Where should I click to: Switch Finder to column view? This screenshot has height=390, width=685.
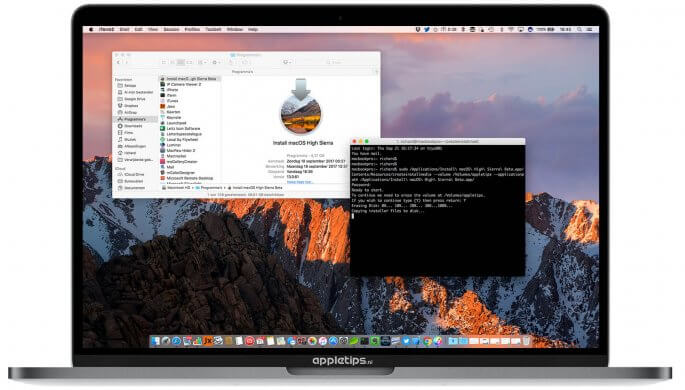pyautogui.click(x=180, y=62)
